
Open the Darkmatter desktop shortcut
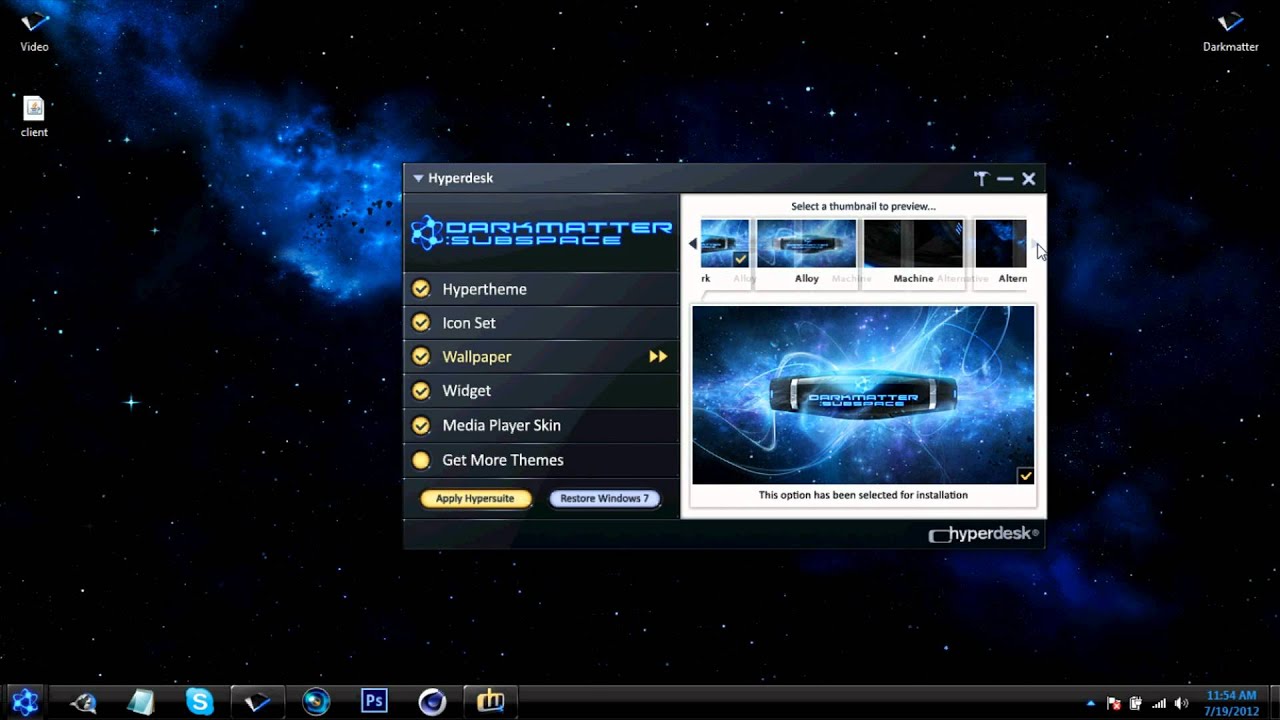coord(1230,30)
